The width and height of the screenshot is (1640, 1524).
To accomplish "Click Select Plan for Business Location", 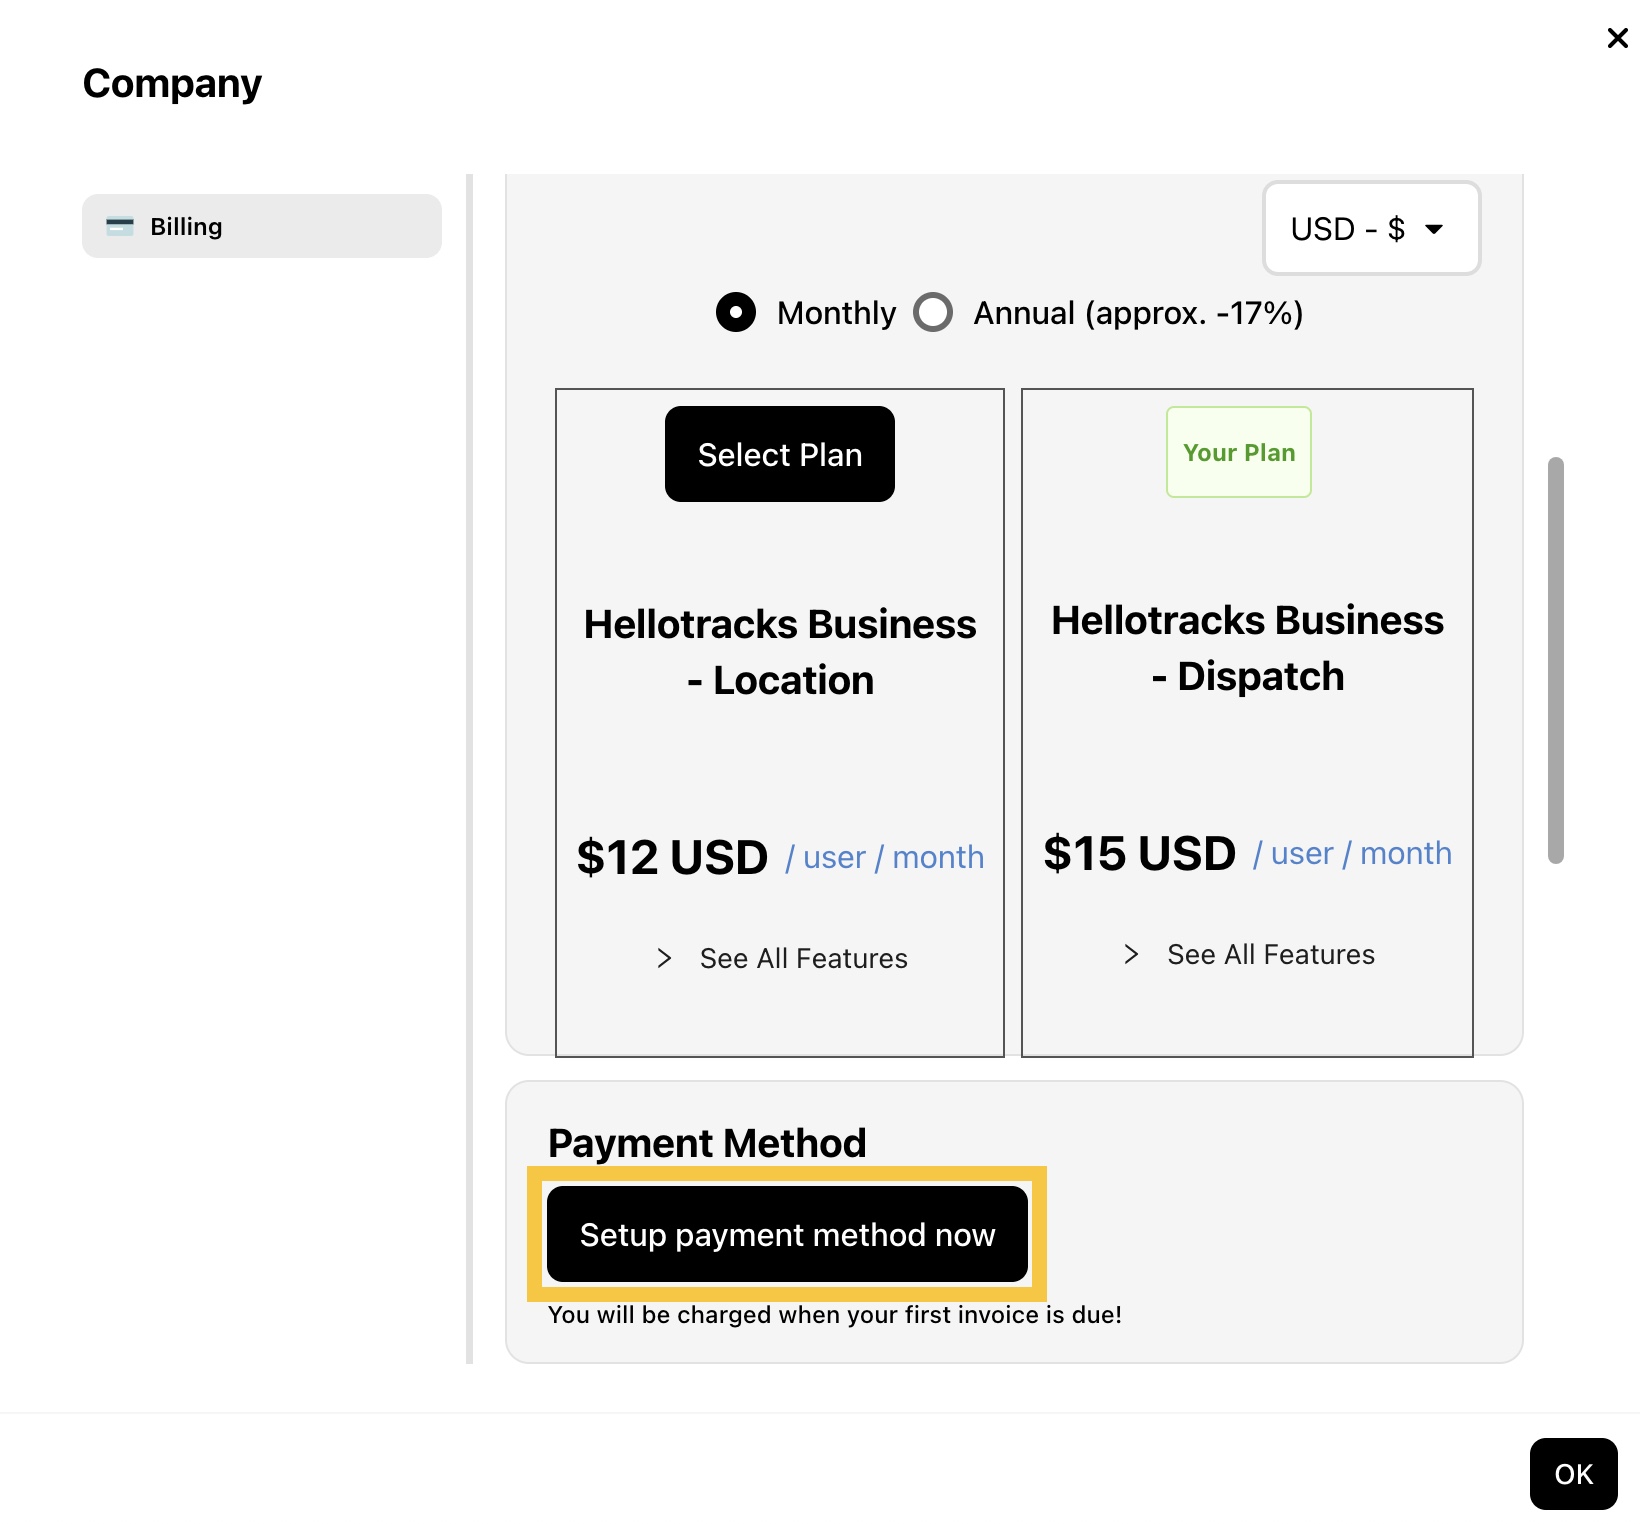I will point(780,454).
